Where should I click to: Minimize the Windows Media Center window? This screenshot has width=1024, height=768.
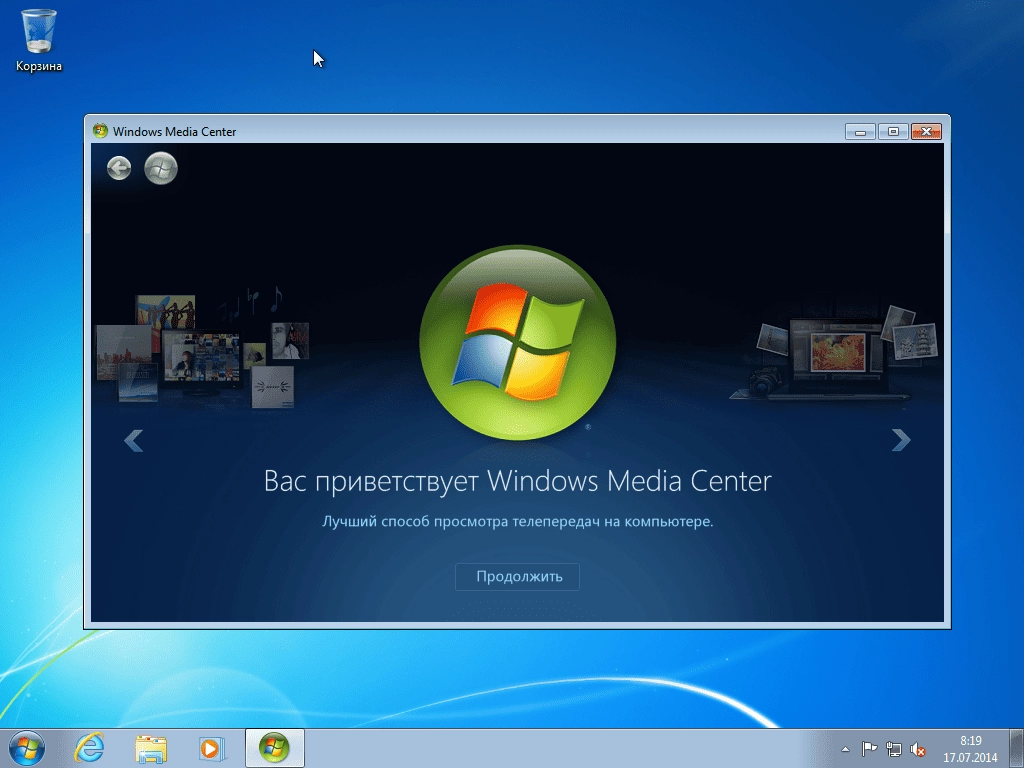pyautogui.click(x=860, y=132)
